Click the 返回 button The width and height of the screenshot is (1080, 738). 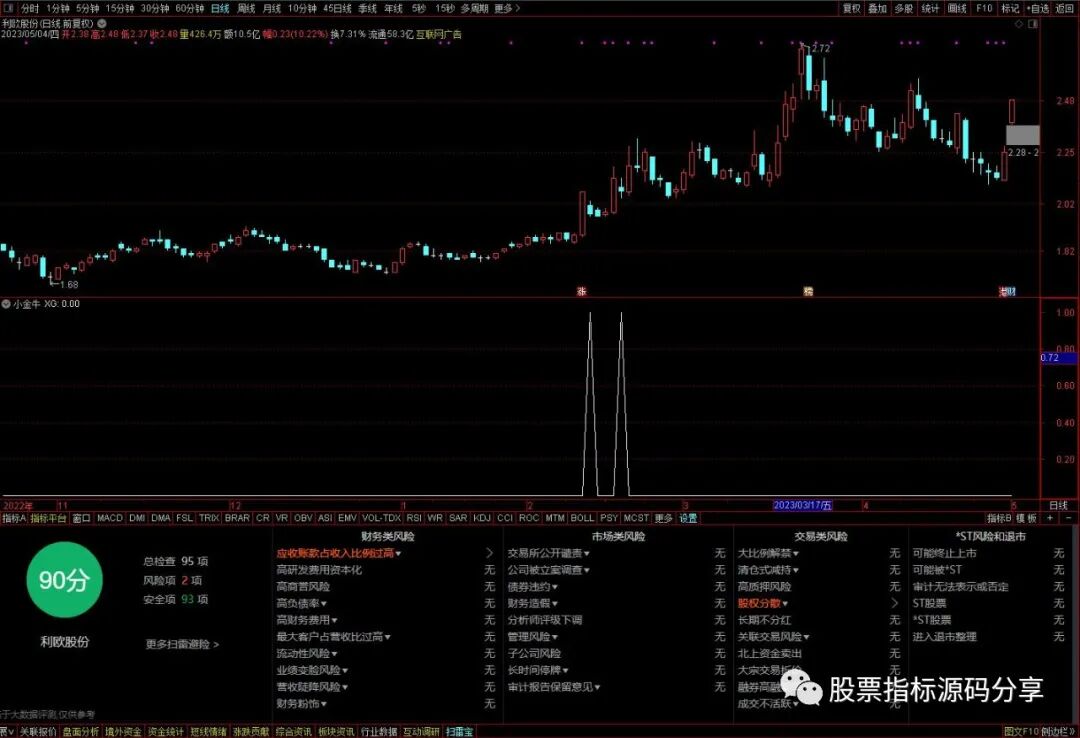coord(1065,8)
